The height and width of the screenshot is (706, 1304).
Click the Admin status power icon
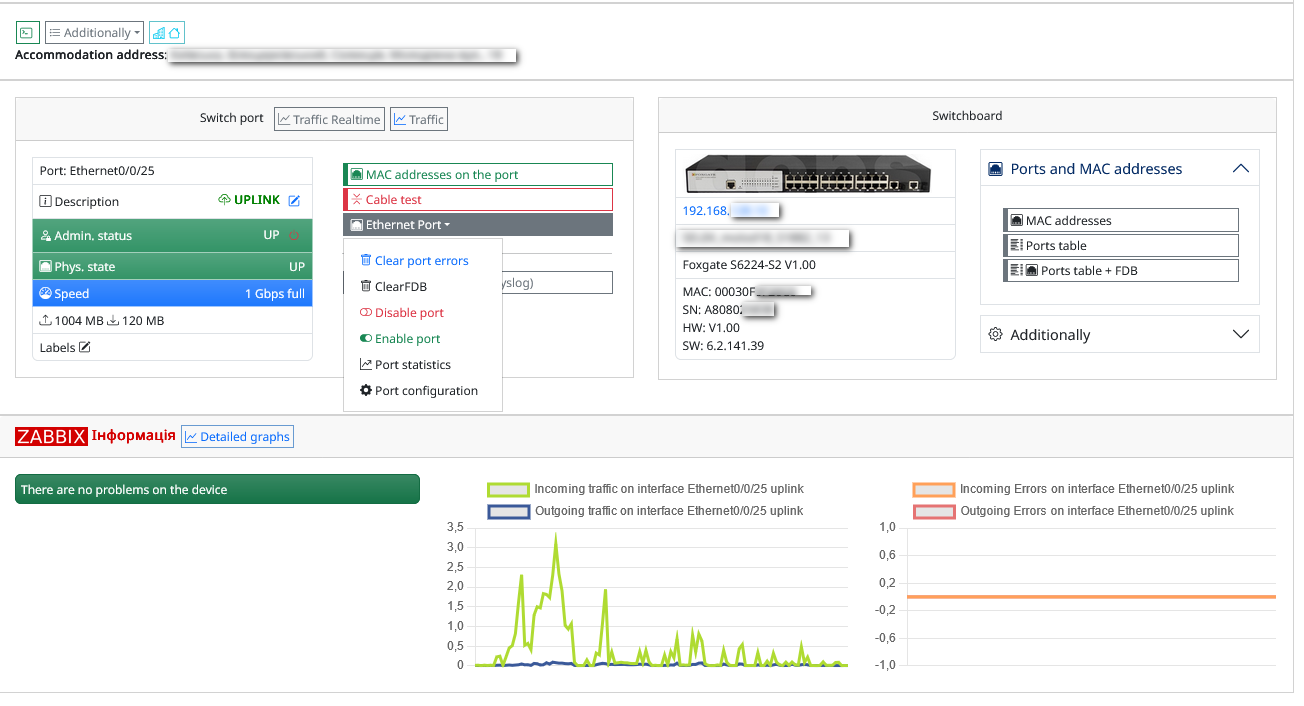[x=294, y=236]
